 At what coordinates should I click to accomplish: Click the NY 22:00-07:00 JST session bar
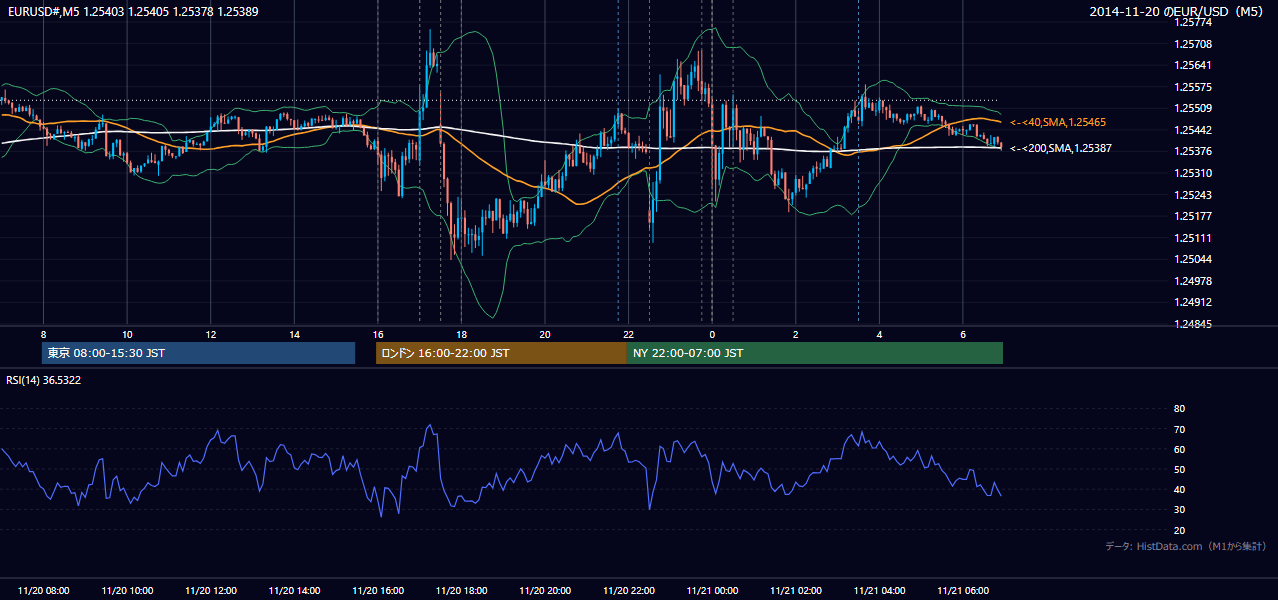point(815,353)
